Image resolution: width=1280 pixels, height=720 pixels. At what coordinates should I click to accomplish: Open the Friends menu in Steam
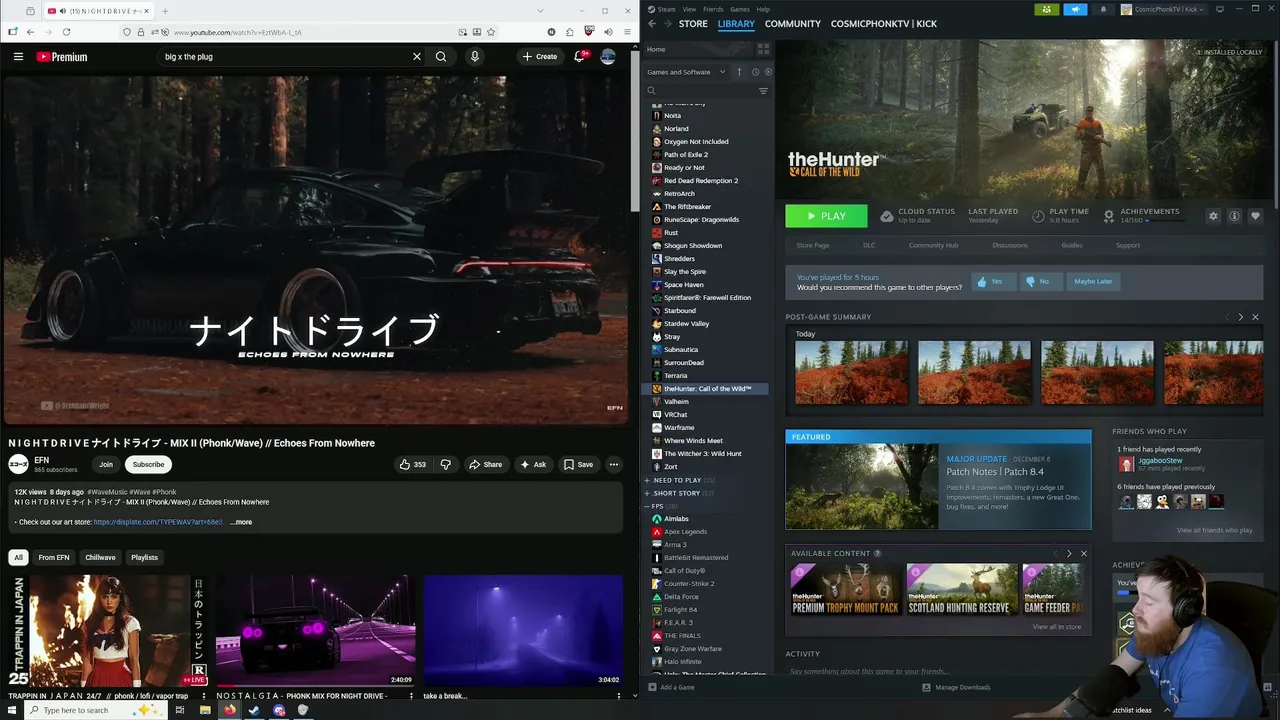tap(713, 9)
